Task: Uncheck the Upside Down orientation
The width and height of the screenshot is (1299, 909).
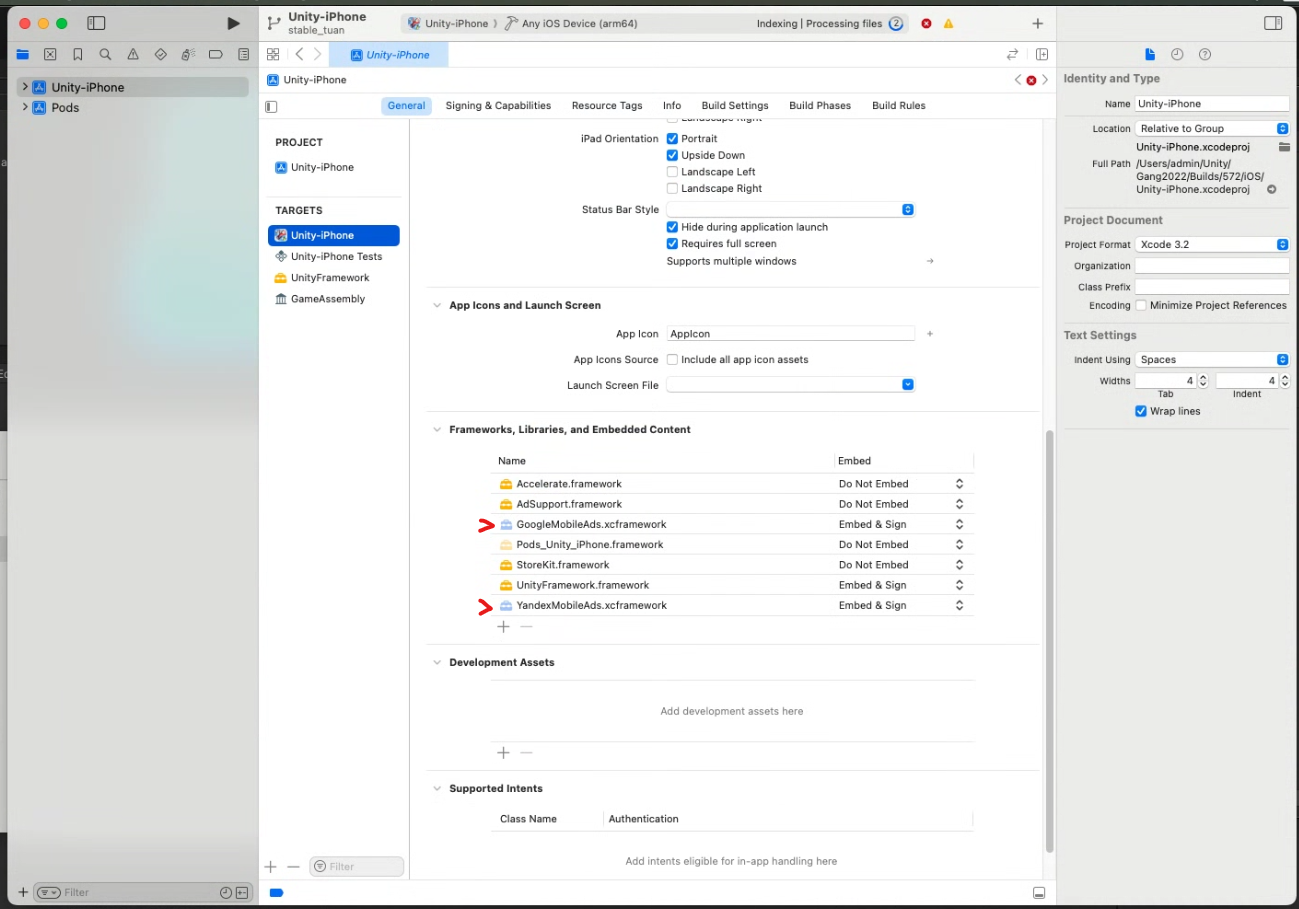Action: [x=673, y=156]
